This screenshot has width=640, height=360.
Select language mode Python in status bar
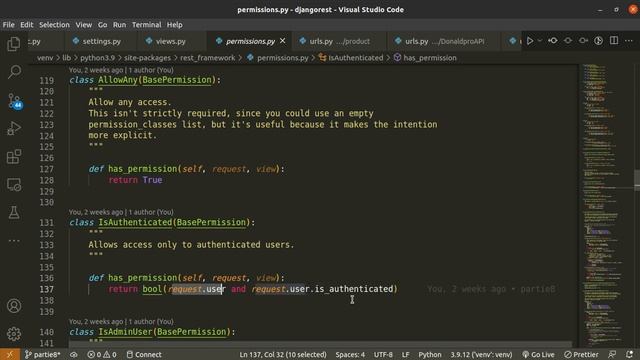(x=430, y=354)
